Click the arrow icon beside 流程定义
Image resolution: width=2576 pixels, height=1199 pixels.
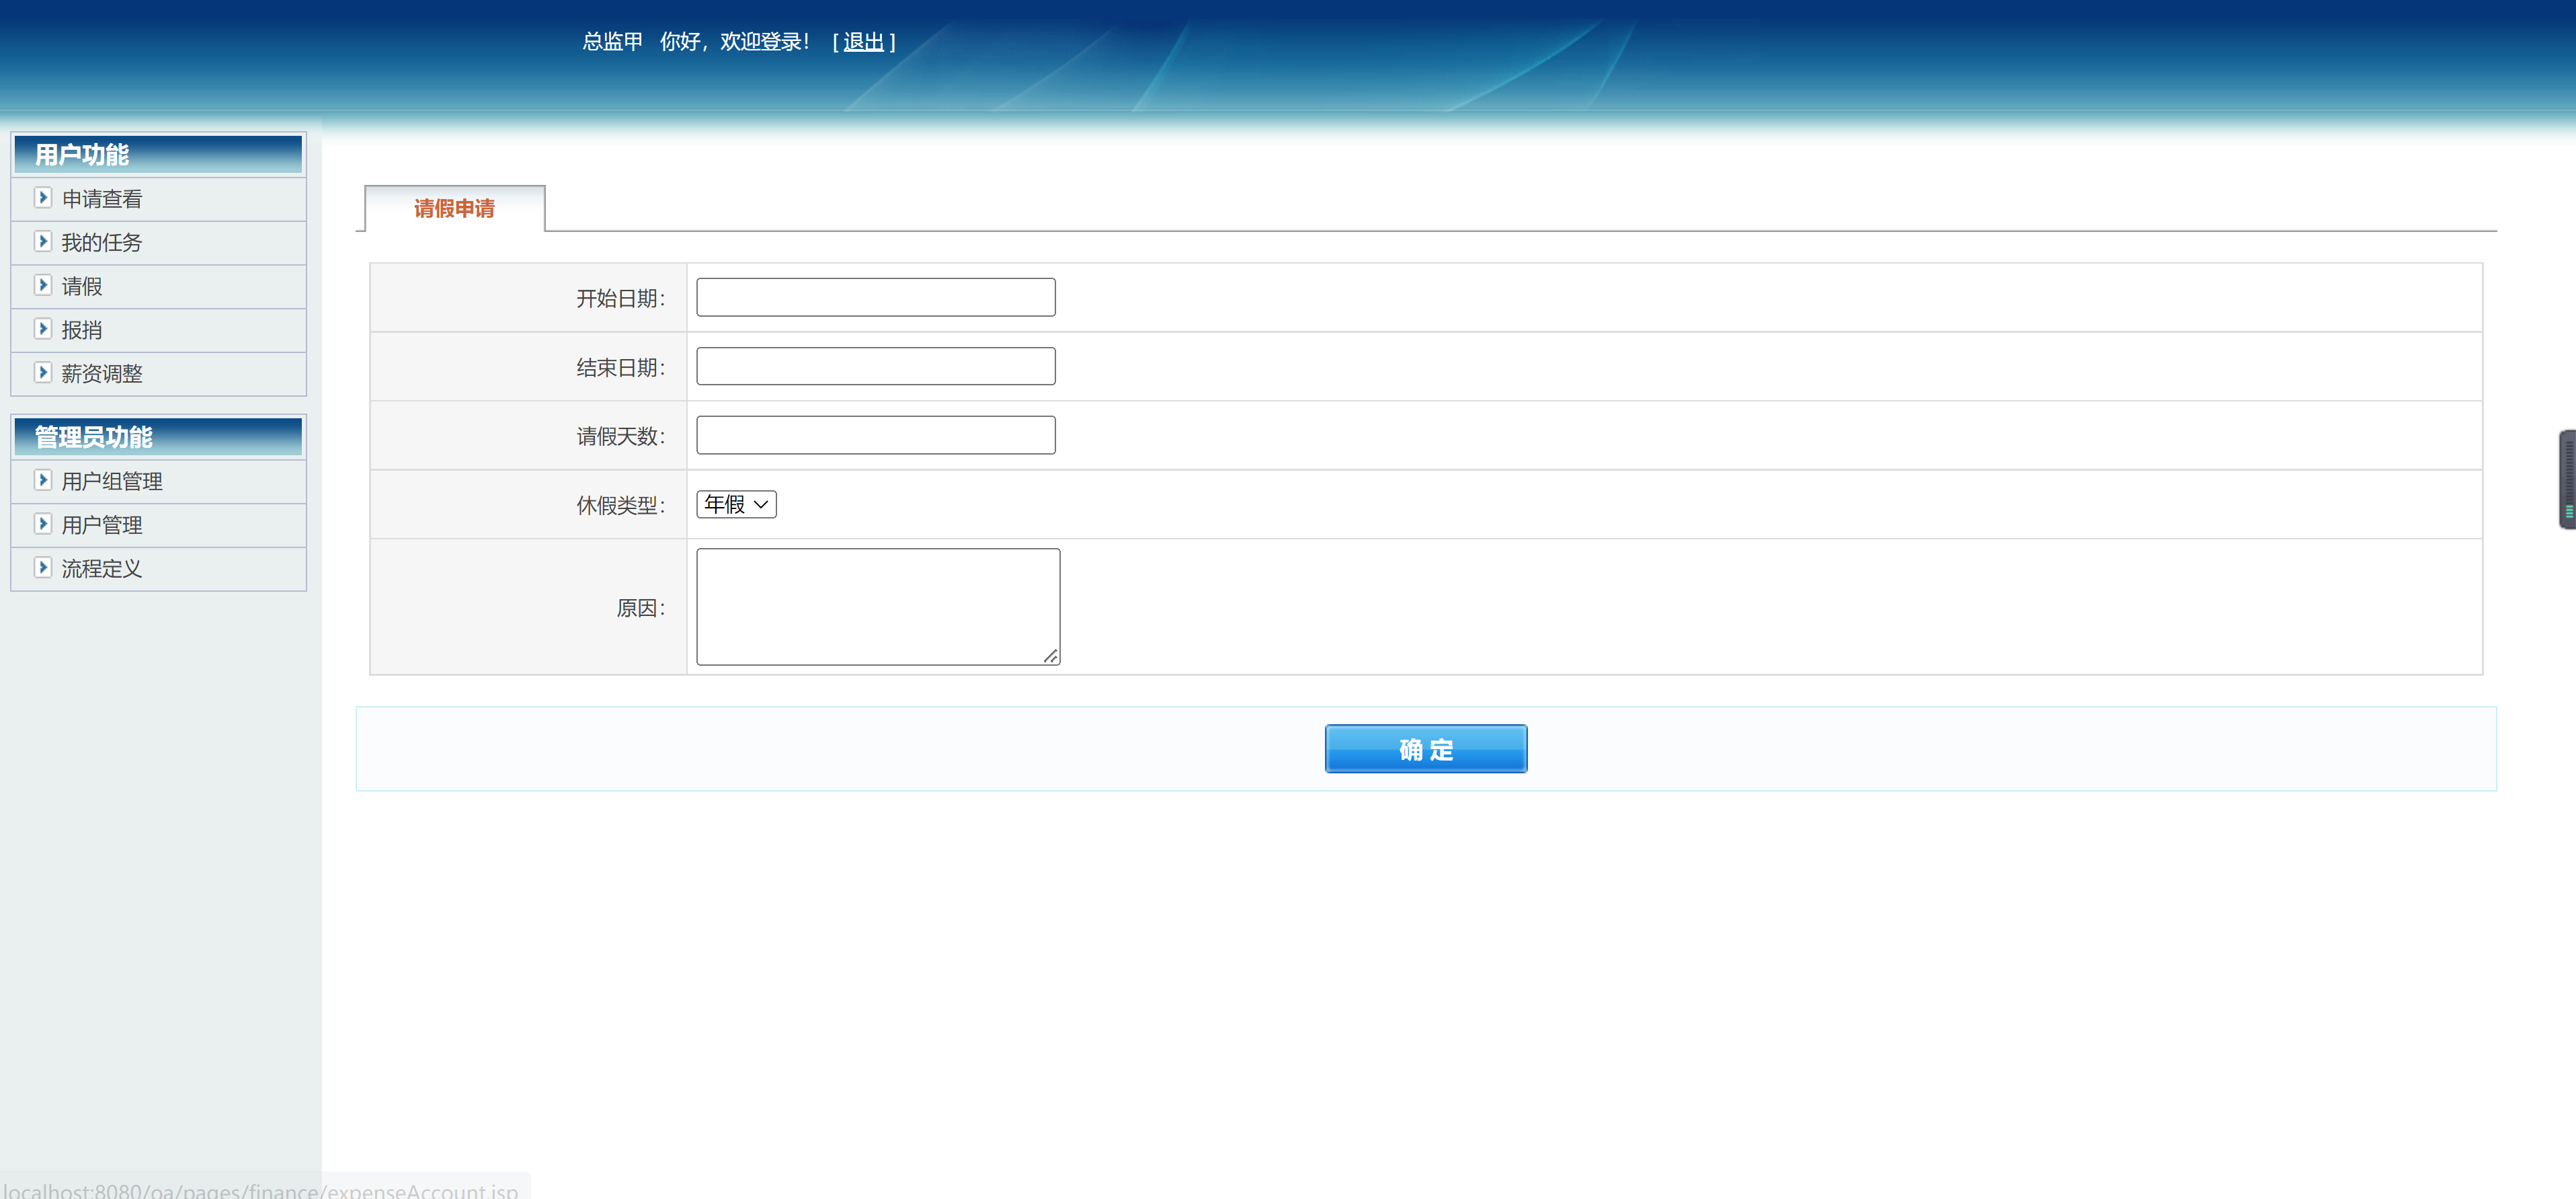click(x=43, y=568)
